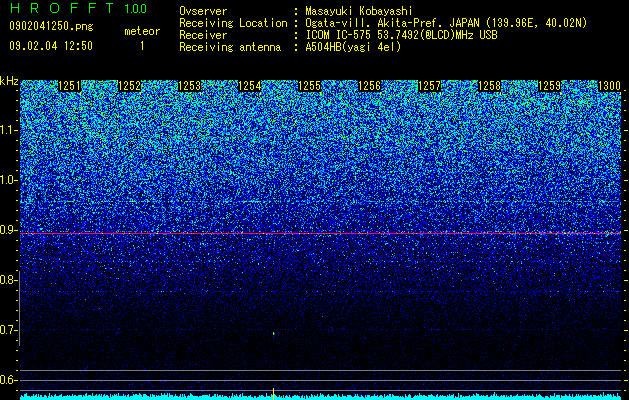Click the 1251 time marker label
This screenshot has height=400, width=629.
click(69, 86)
